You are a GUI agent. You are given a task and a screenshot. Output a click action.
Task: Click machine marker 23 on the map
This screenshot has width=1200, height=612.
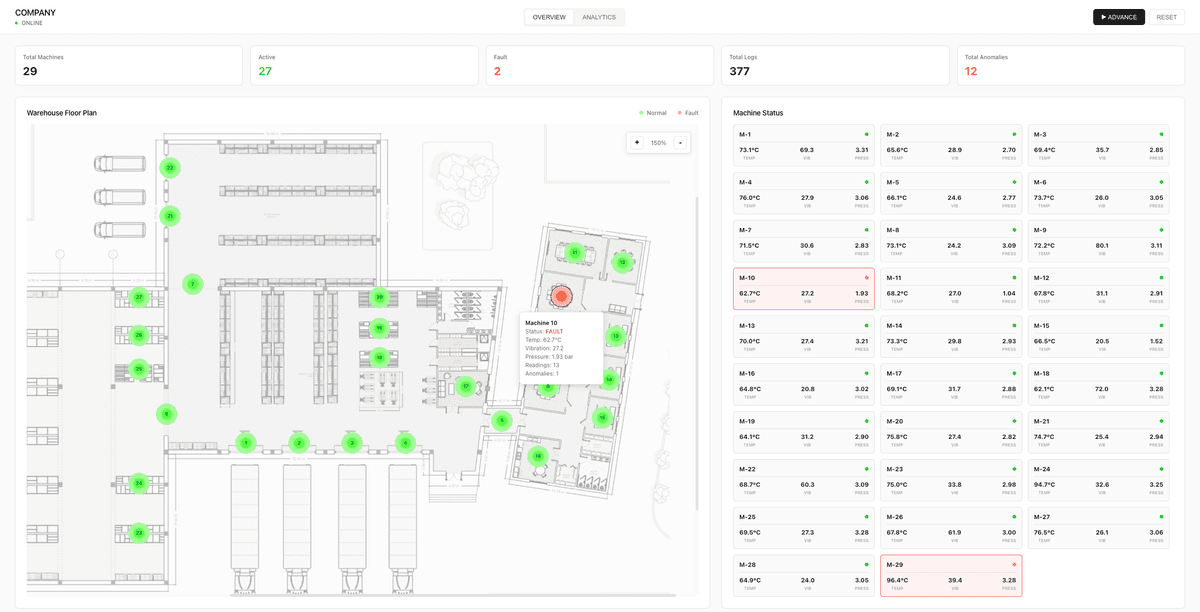[139, 533]
